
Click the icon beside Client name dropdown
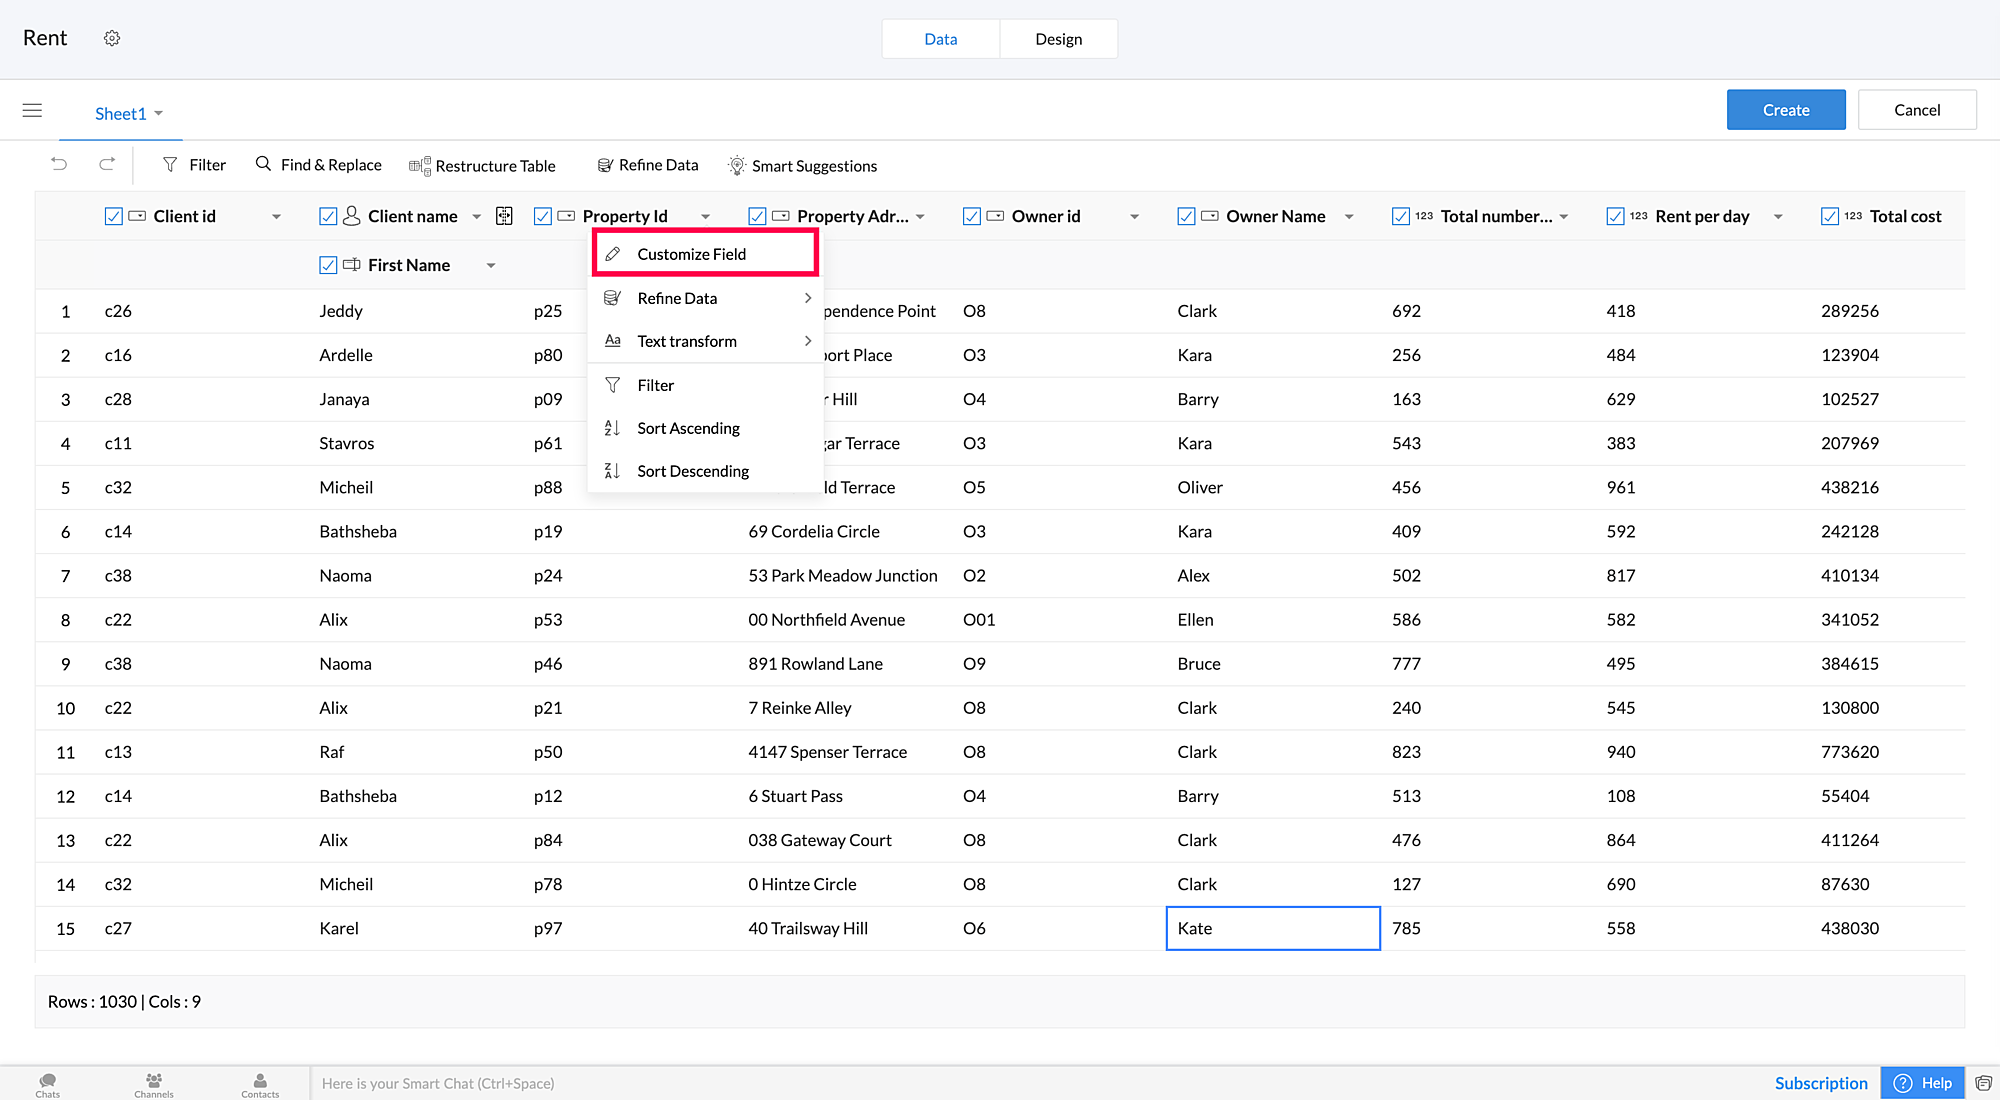(504, 216)
